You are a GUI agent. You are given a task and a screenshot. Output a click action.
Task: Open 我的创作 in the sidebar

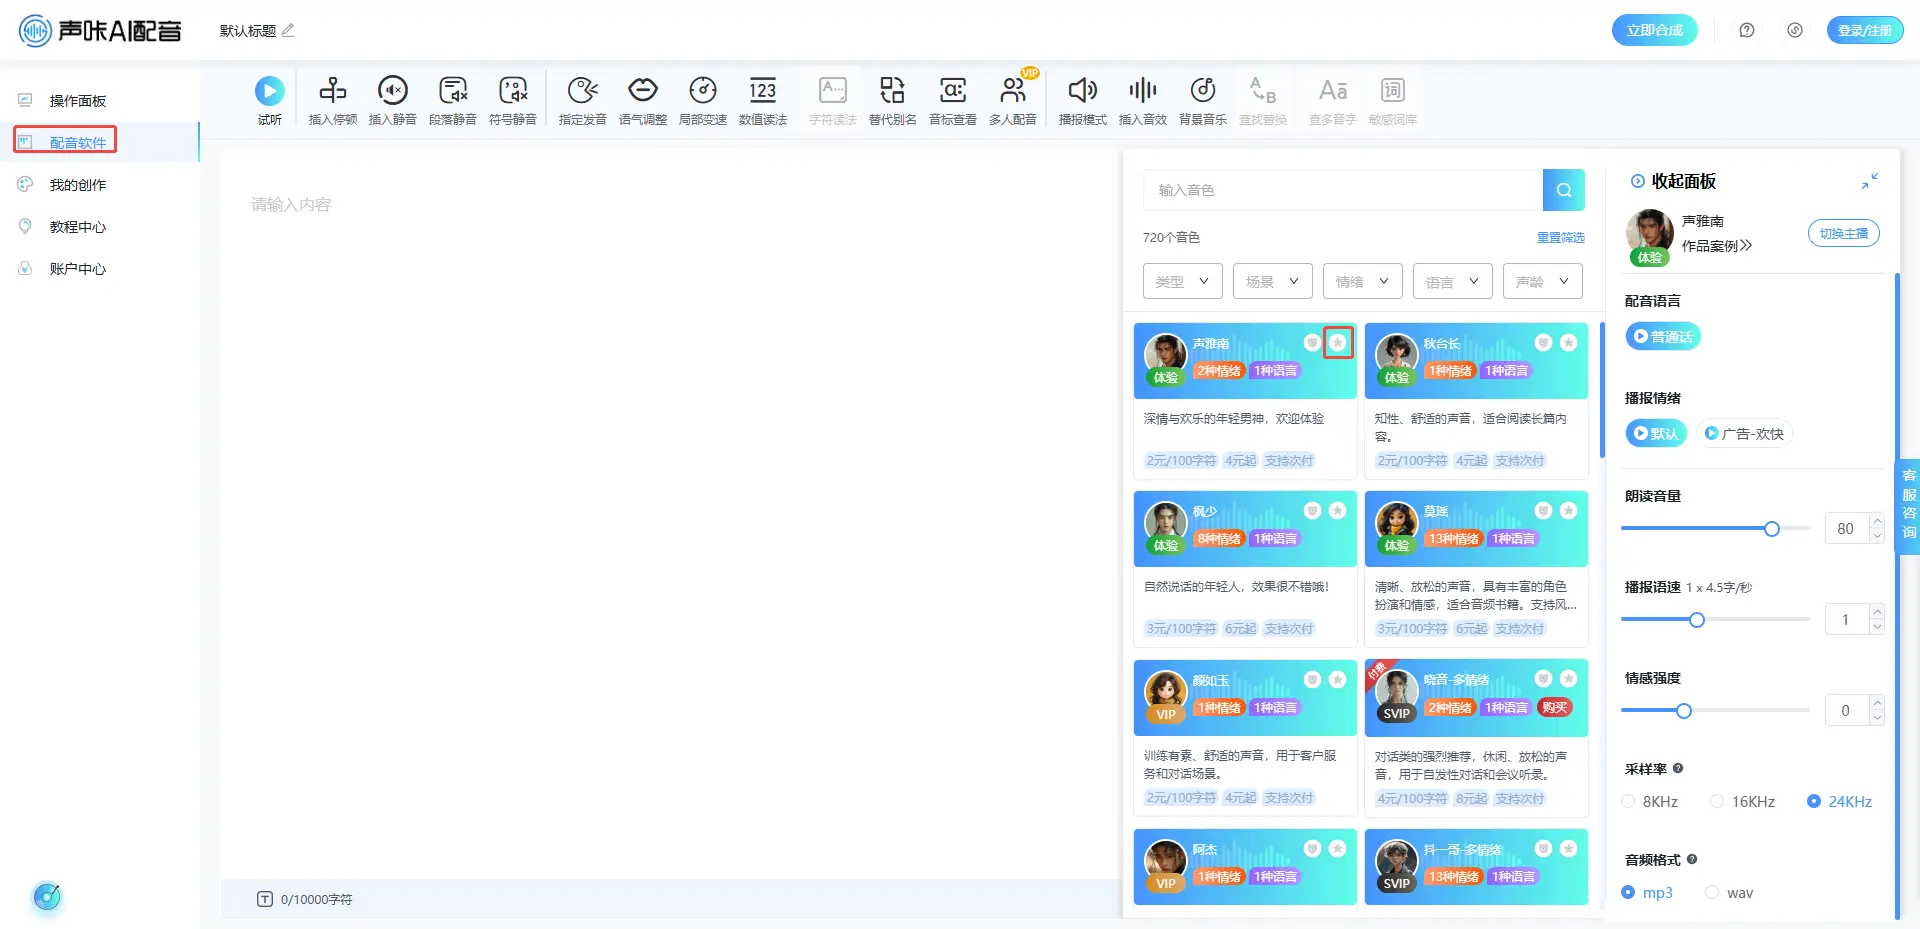[x=77, y=185]
